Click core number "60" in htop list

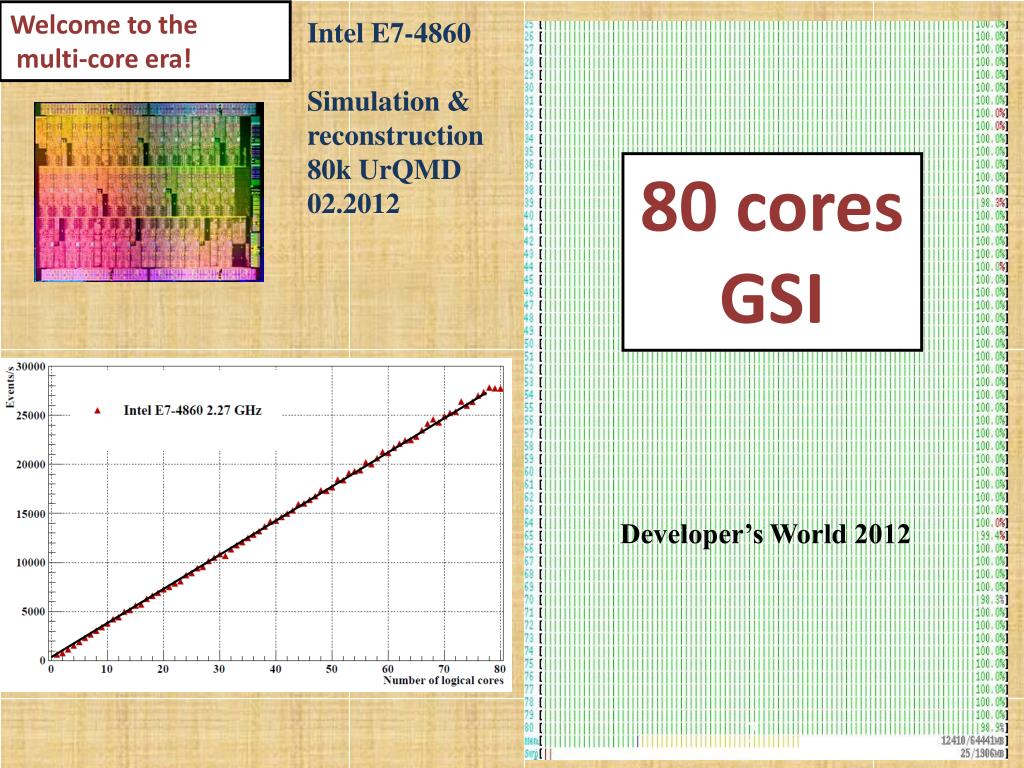pyautogui.click(x=529, y=472)
